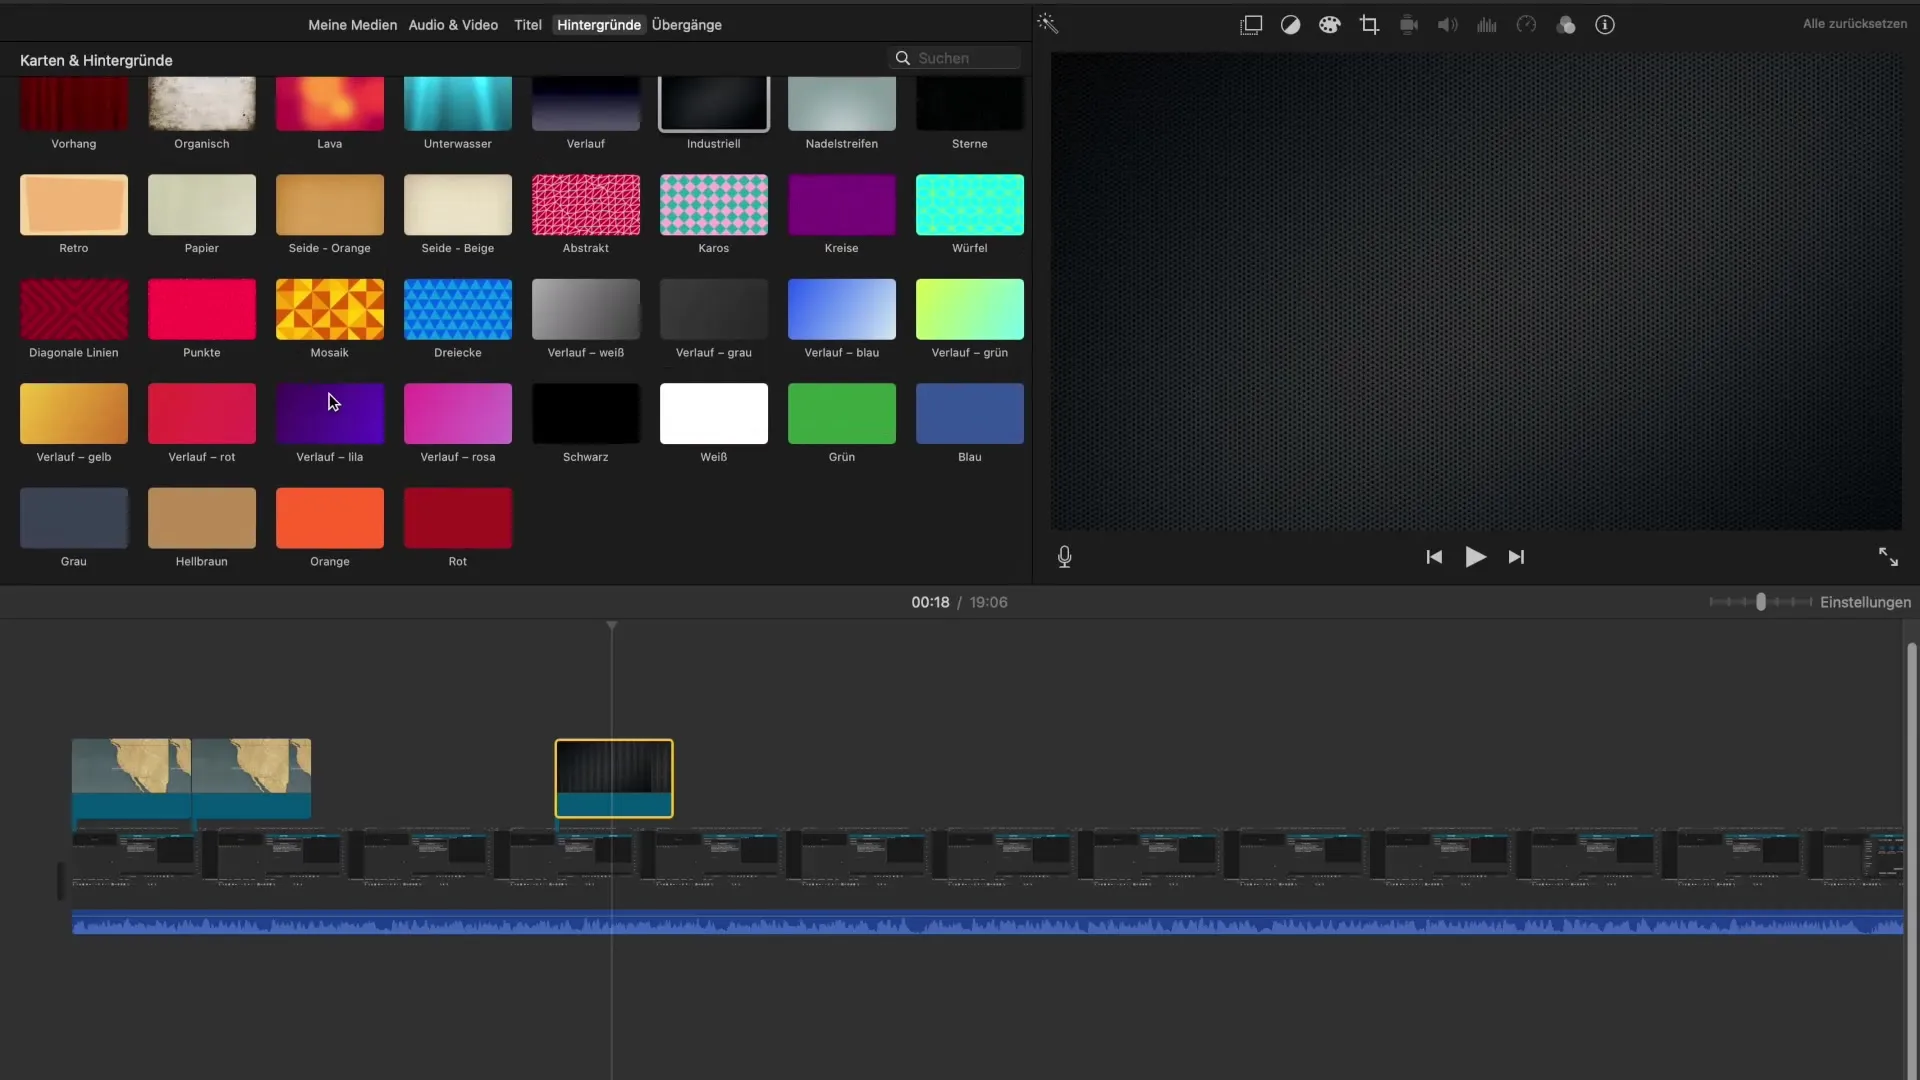Open the color balance adjustment icon

1290,25
